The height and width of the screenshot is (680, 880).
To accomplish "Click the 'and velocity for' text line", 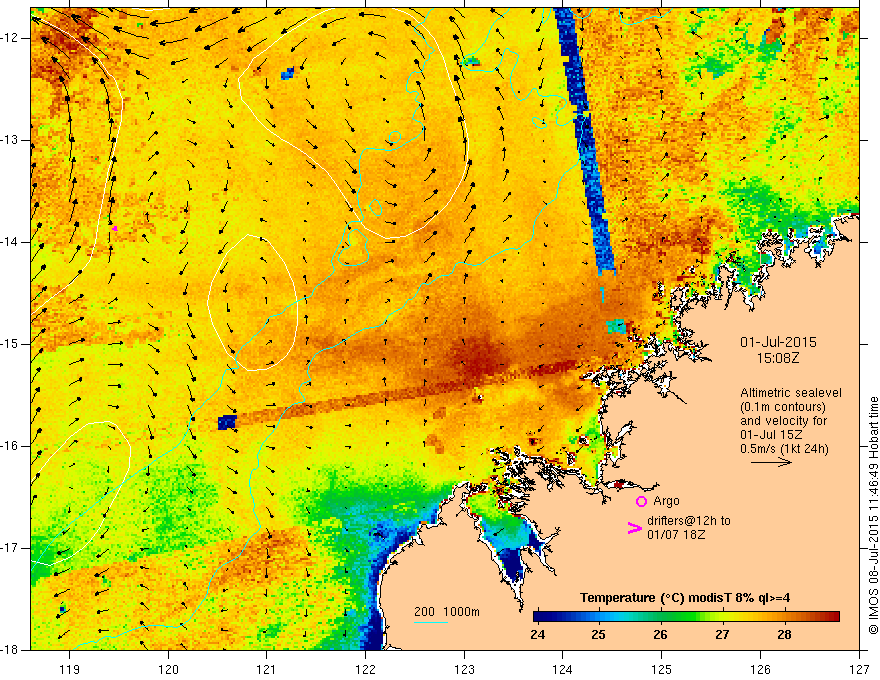I will pos(783,421).
